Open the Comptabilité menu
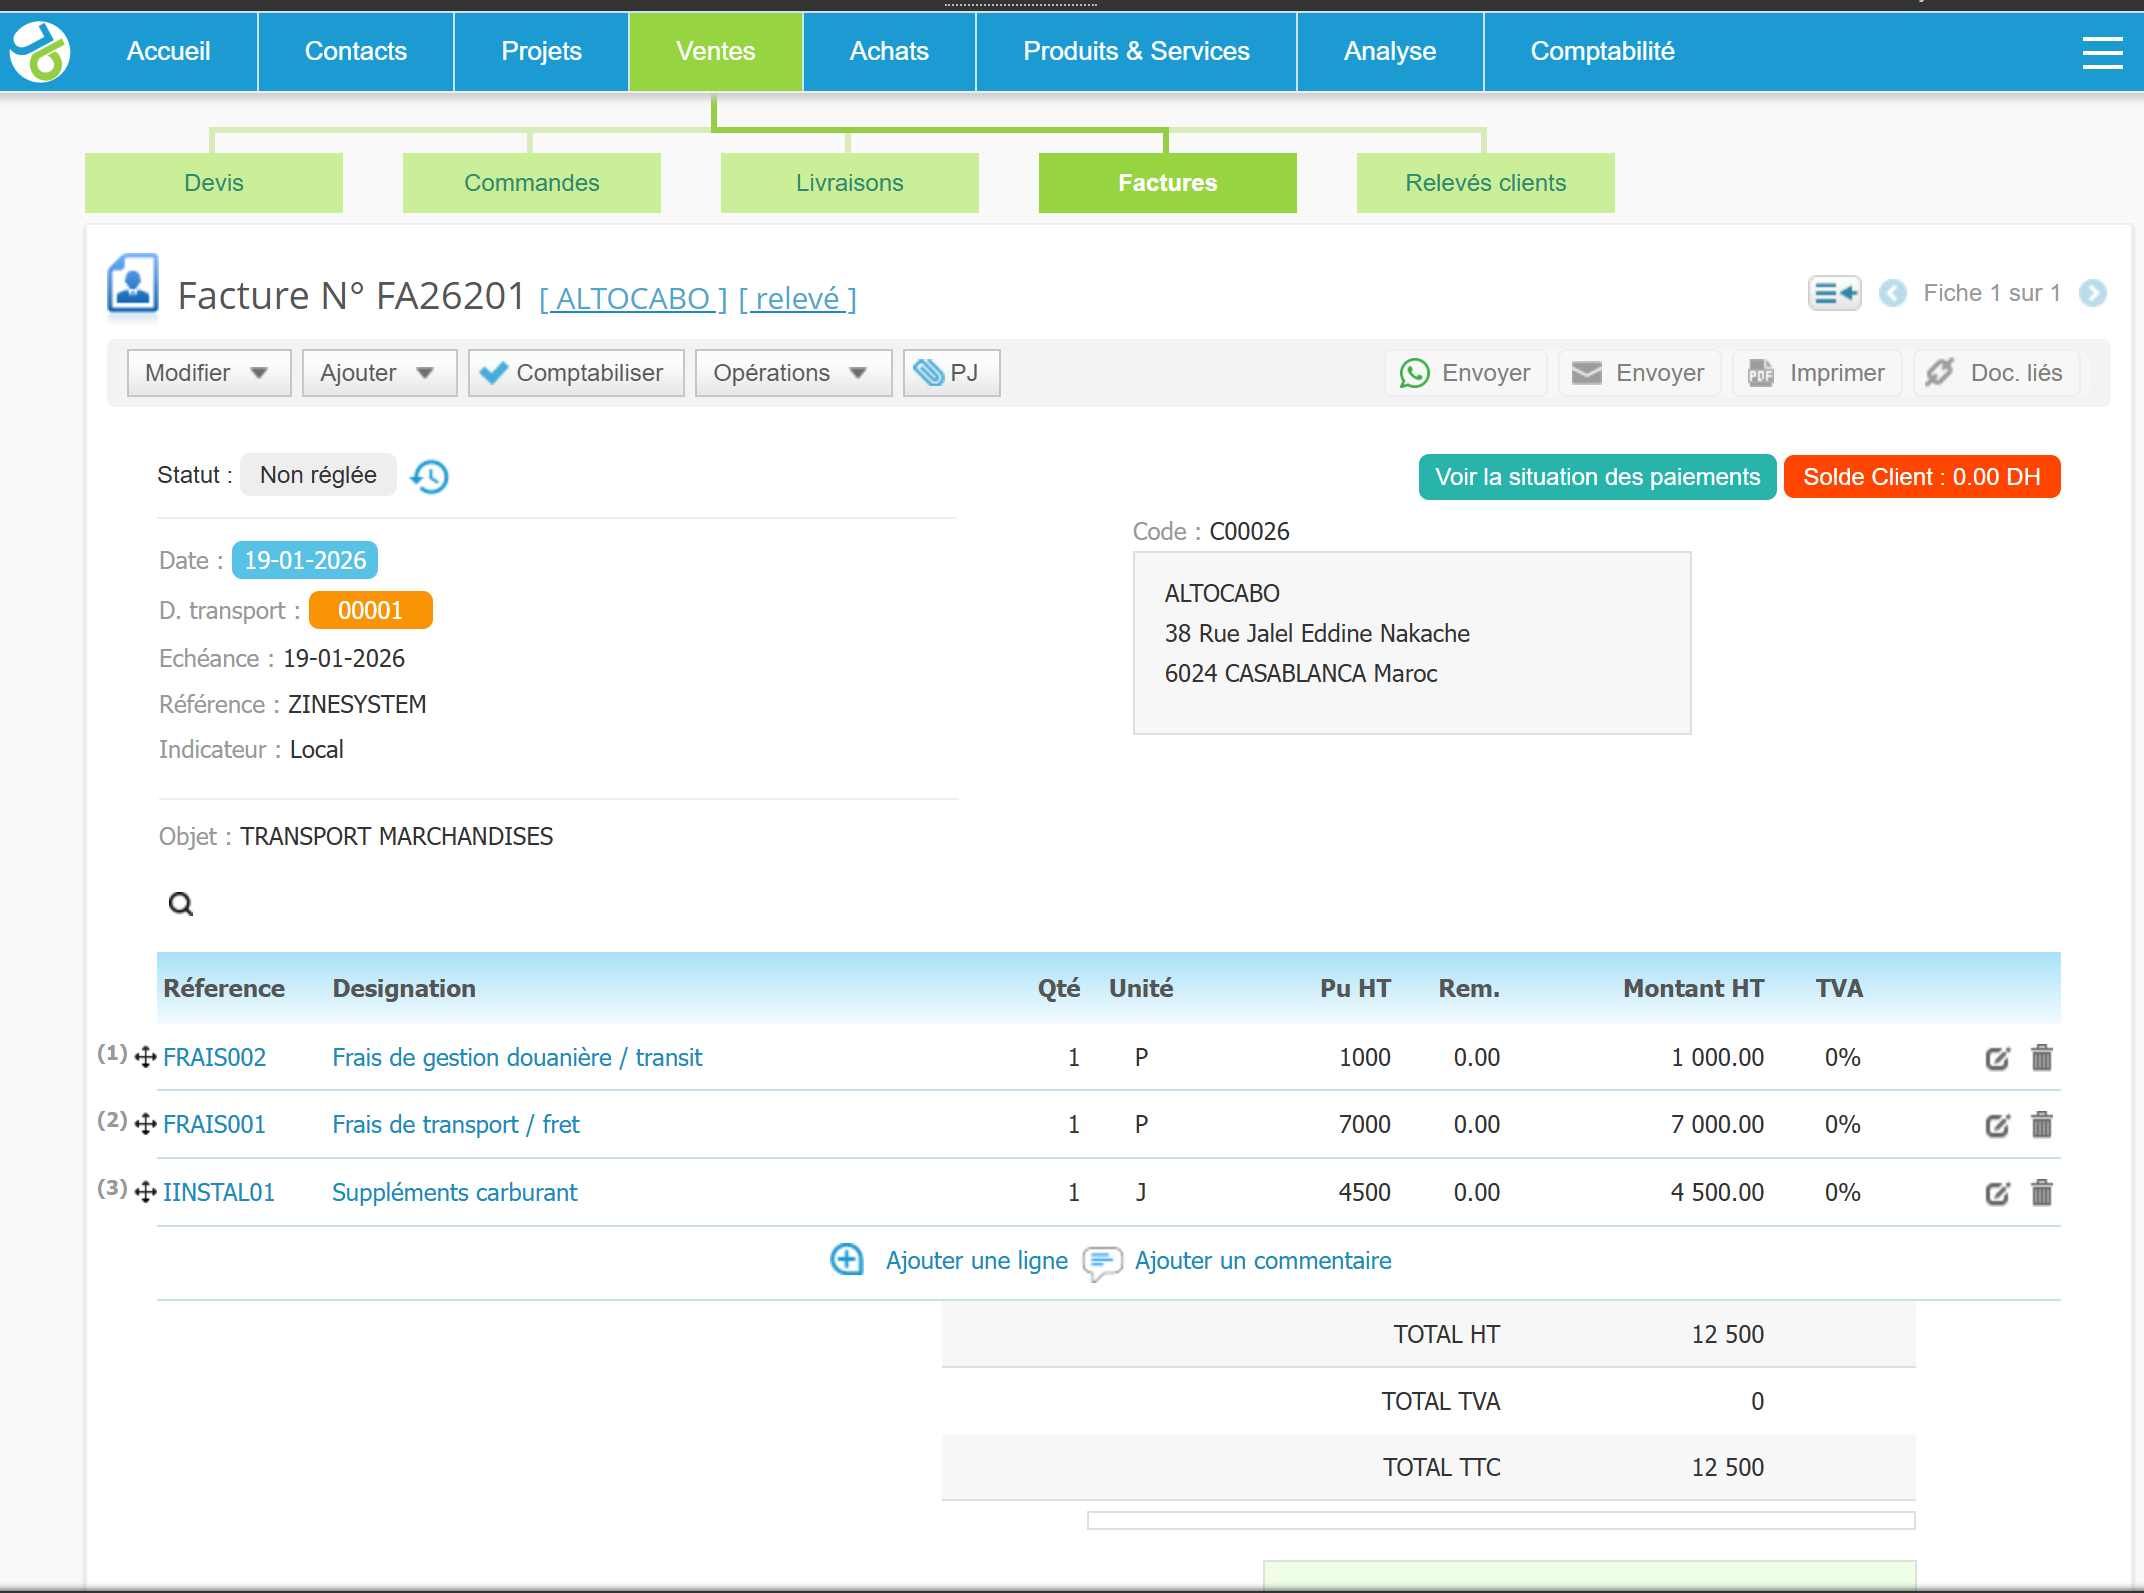 click(1601, 52)
